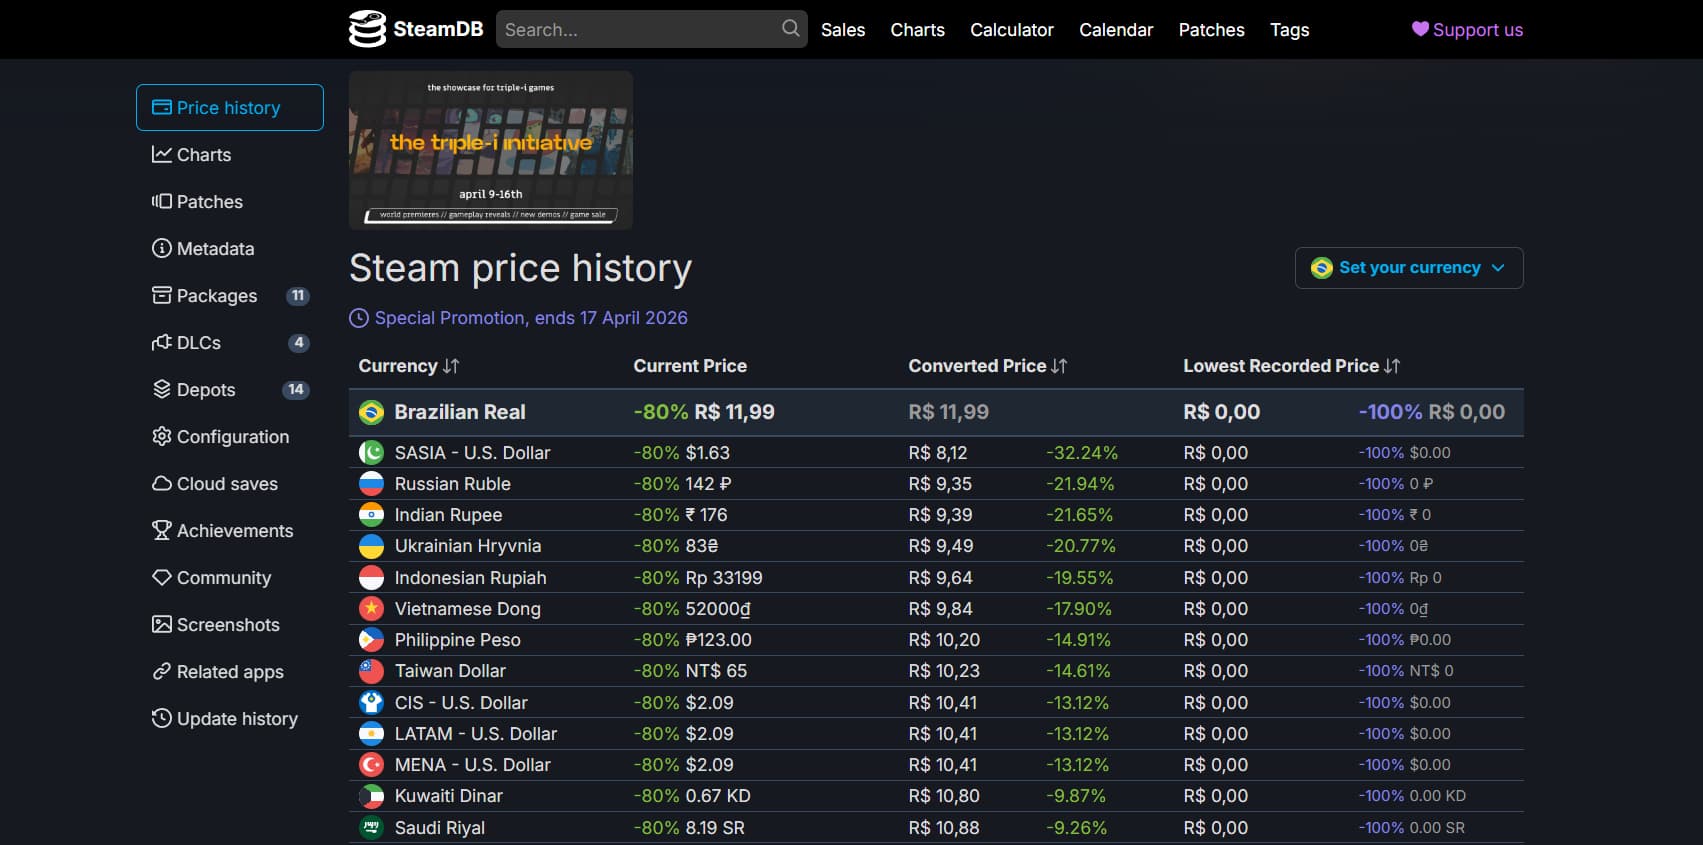The width and height of the screenshot is (1703, 845).
Task: Open the Sales menu item
Action: point(843,30)
